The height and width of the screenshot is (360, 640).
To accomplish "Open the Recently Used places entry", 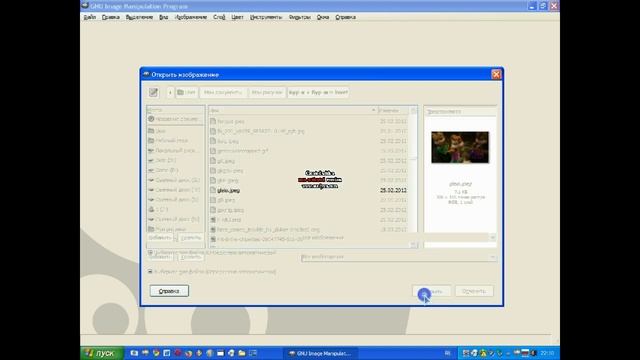I will (176, 119).
